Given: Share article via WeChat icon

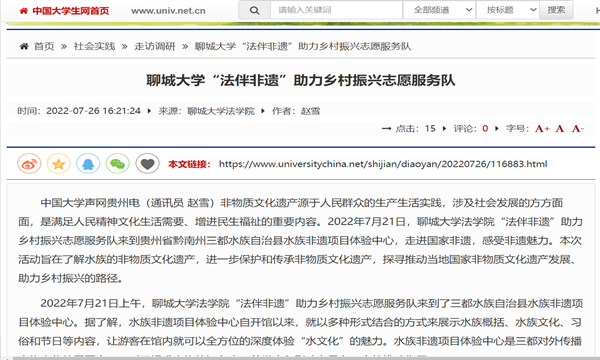Looking at the screenshot, I should click(x=117, y=164).
